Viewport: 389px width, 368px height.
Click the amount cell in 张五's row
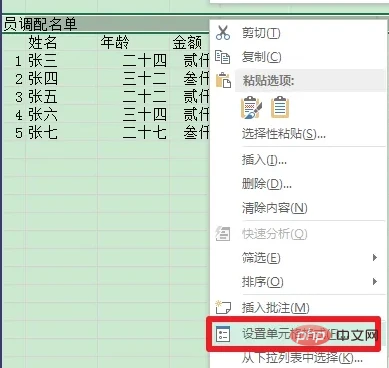point(190,97)
